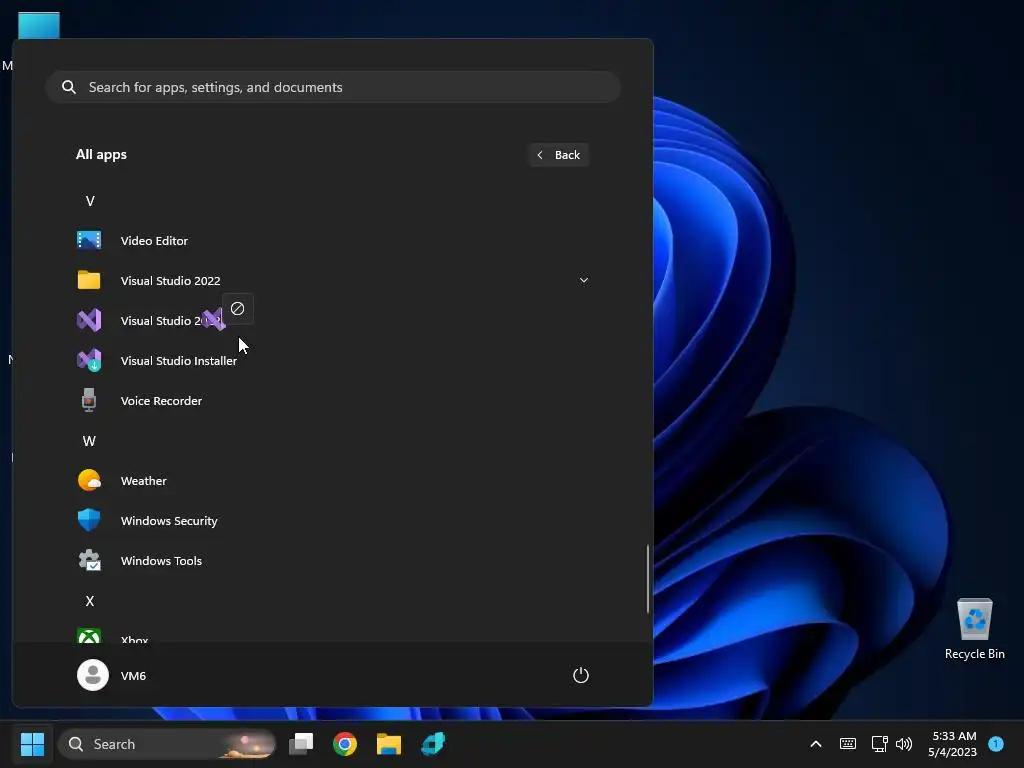
Task: Click the VM6 username text
Action: tap(133, 675)
